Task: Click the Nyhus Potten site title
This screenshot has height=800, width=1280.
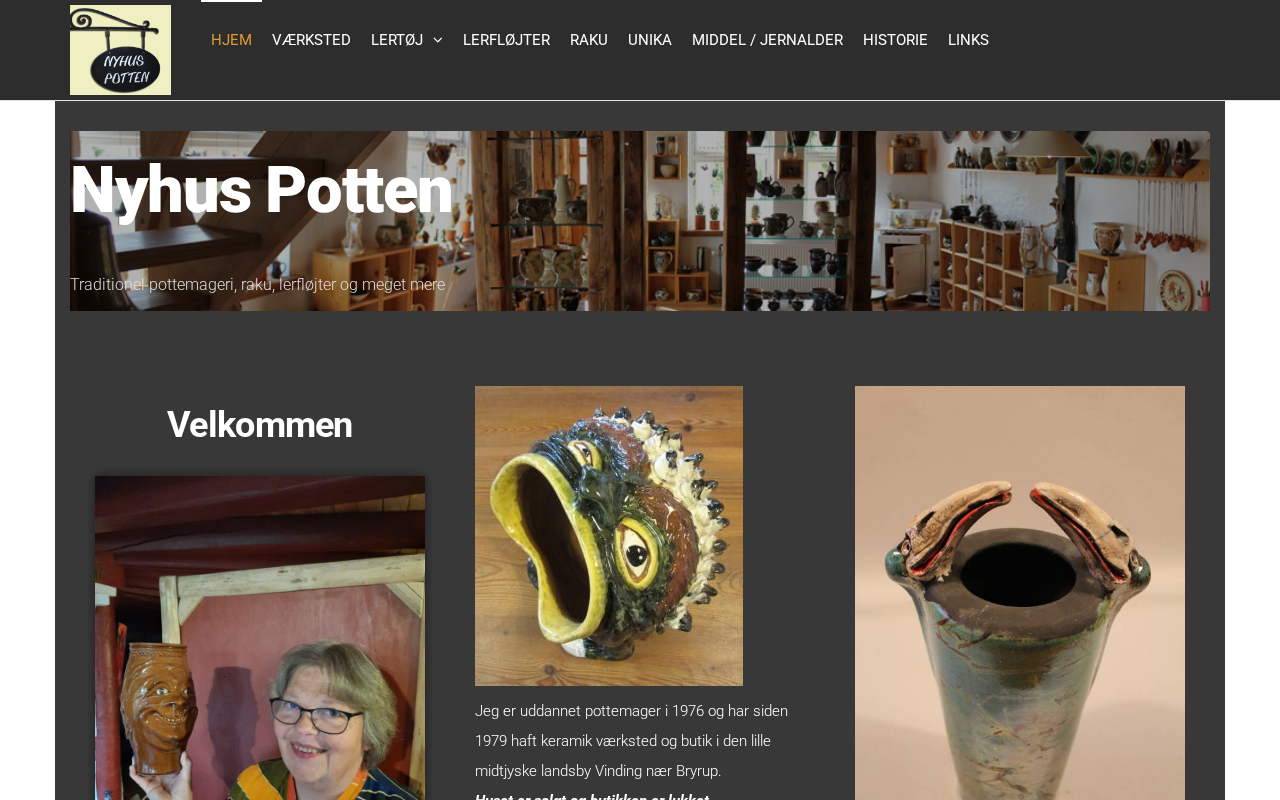Action: [261, 190]
